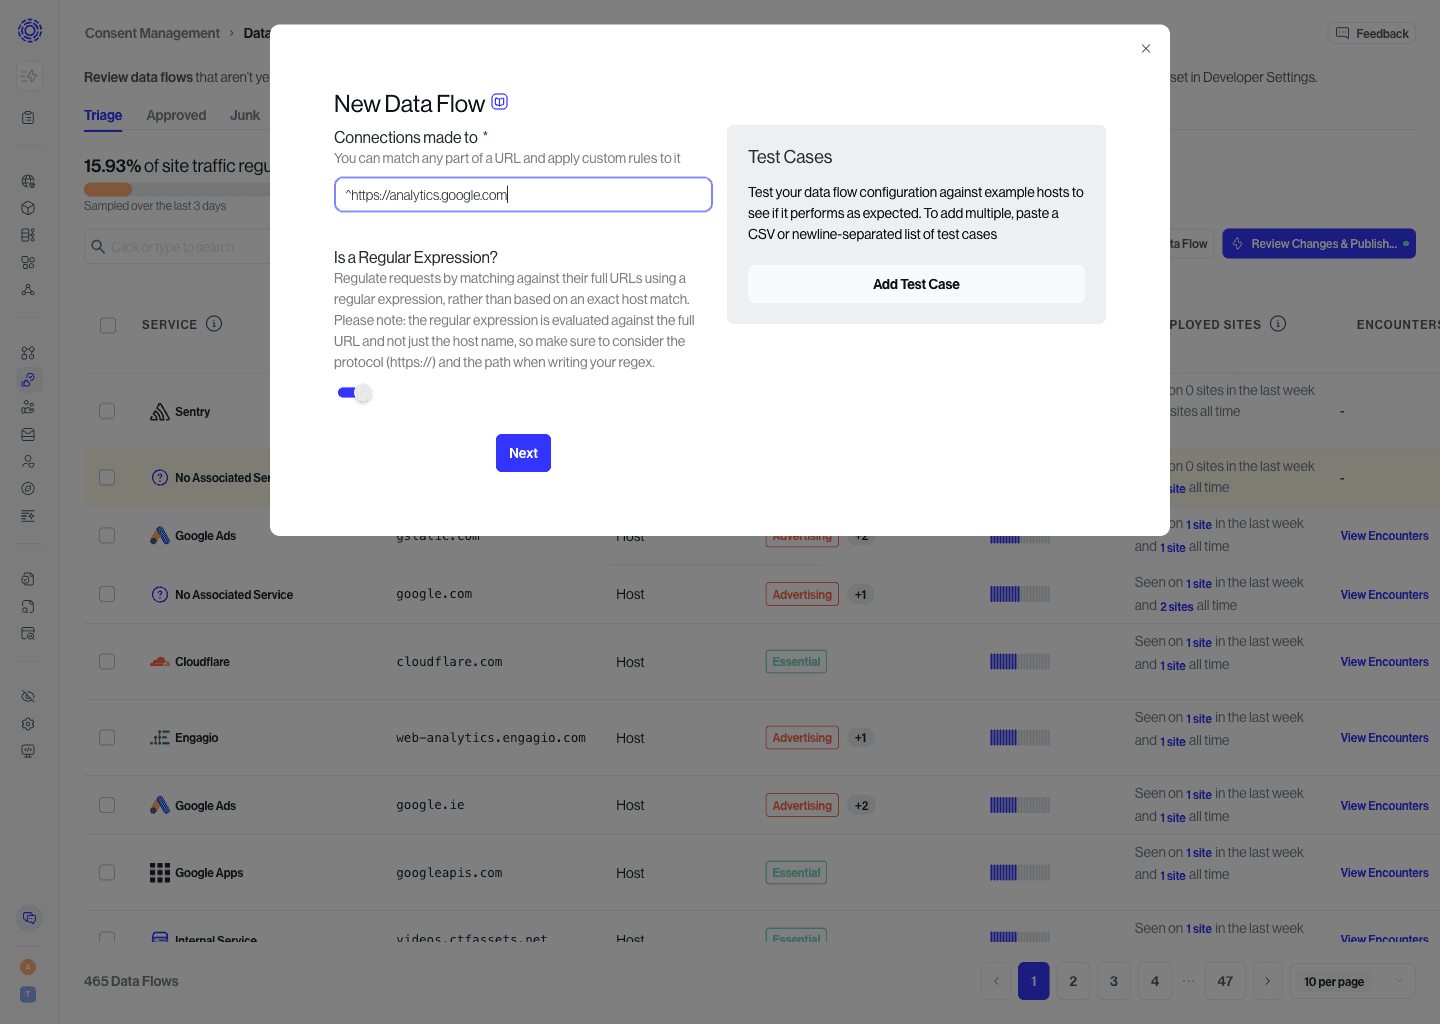The width and height of the screenshot is (1440, 1024).
Task: Click the Essential tag in Cloudflare row
Action: coord(796,661)
